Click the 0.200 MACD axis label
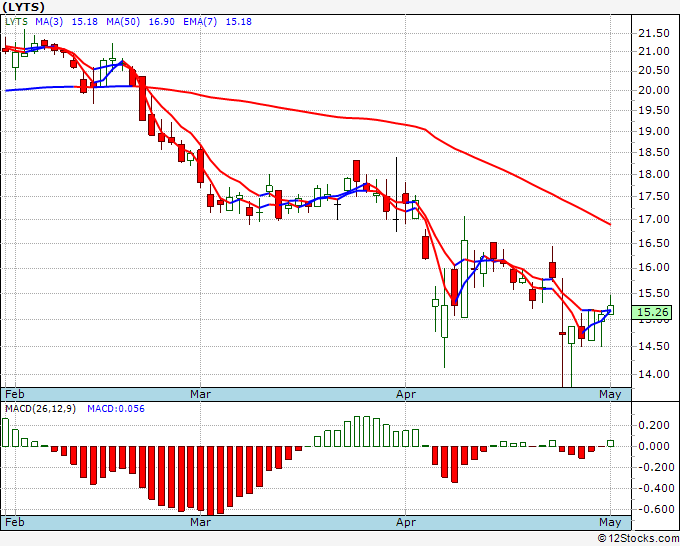This screenshot has height=546, width=680. point(654,425)
